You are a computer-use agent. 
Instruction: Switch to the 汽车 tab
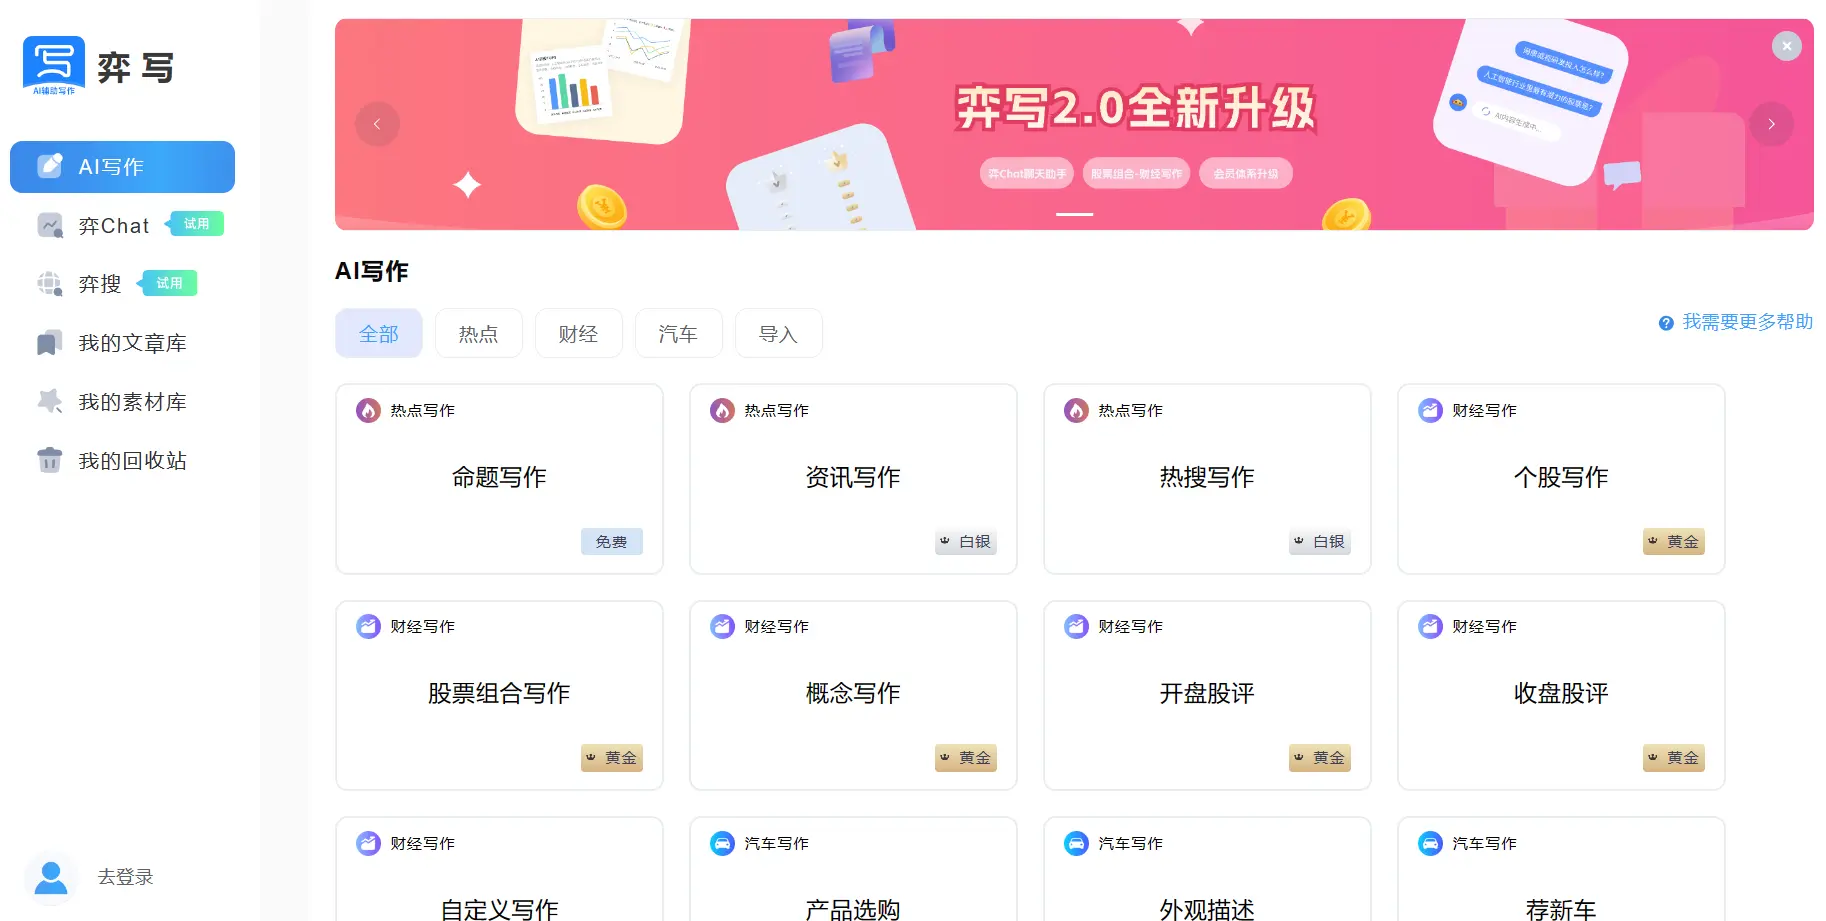click(679, 334)
